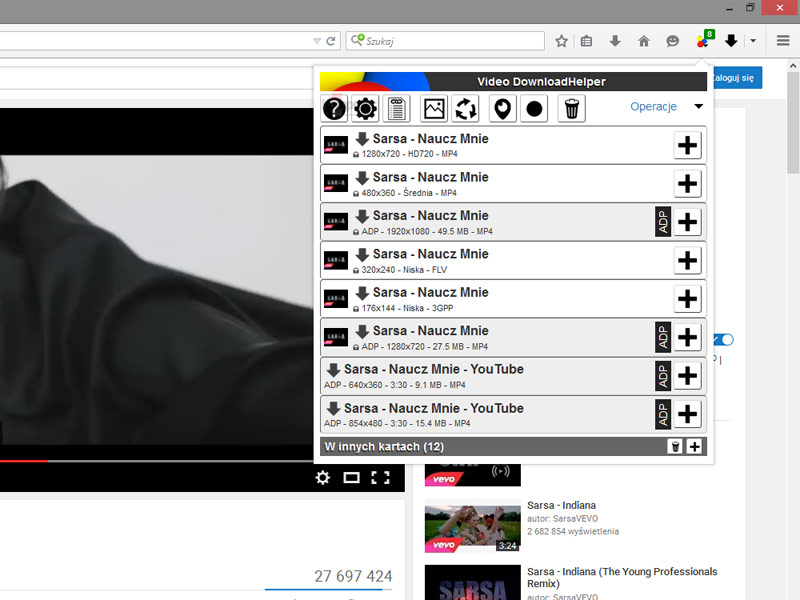The height and width of the screenshot is (600, 800).
Task: Open YouTube player settings gear
Action: click(x=322, y=478)
